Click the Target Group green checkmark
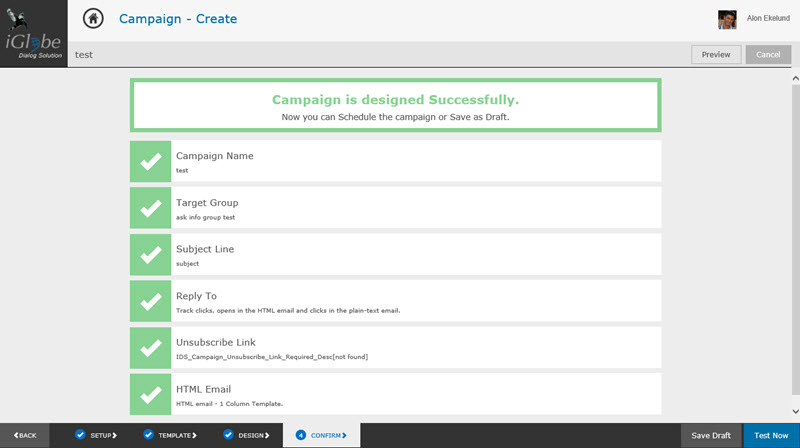Screen dimensions: 800x448 (x=151, y=208)
